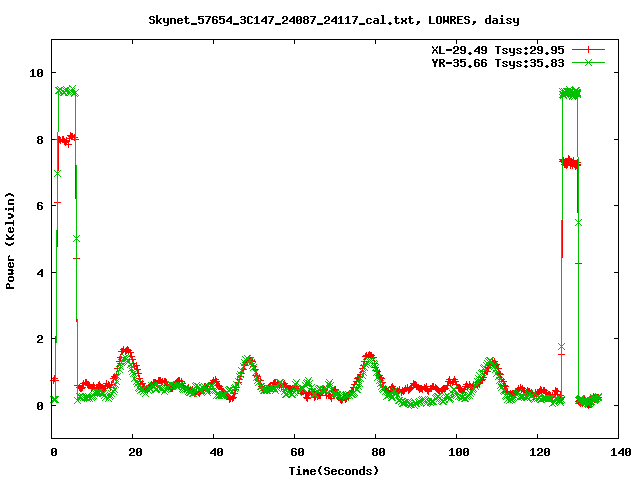Click the signal peak near 48 seconds

(248, 360)
